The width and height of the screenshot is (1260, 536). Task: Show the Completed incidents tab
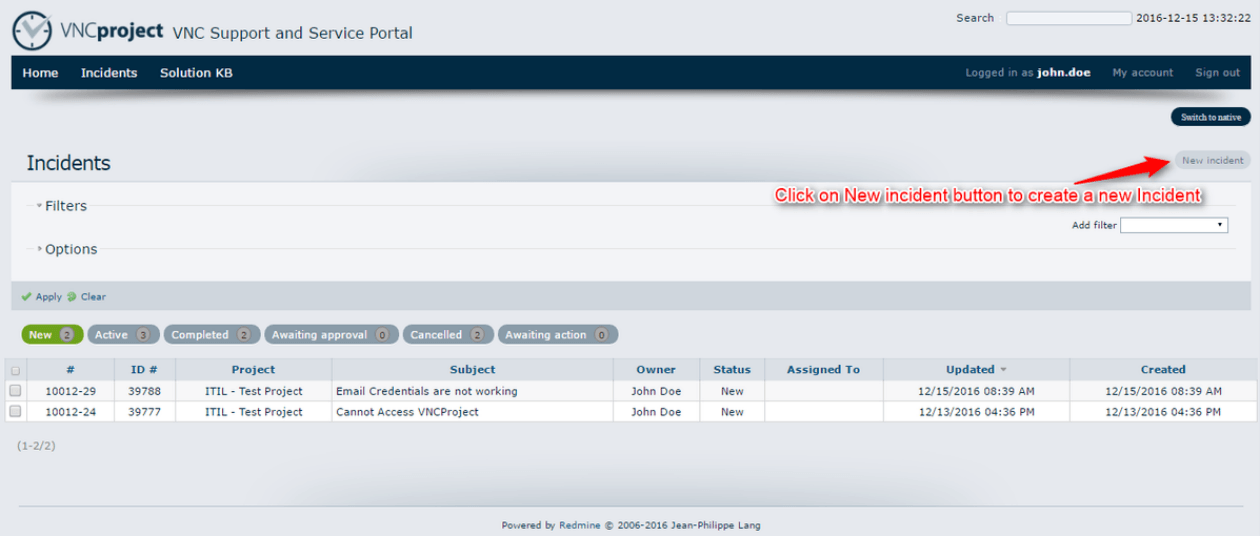pyautogui.click(x=212, y=335)
